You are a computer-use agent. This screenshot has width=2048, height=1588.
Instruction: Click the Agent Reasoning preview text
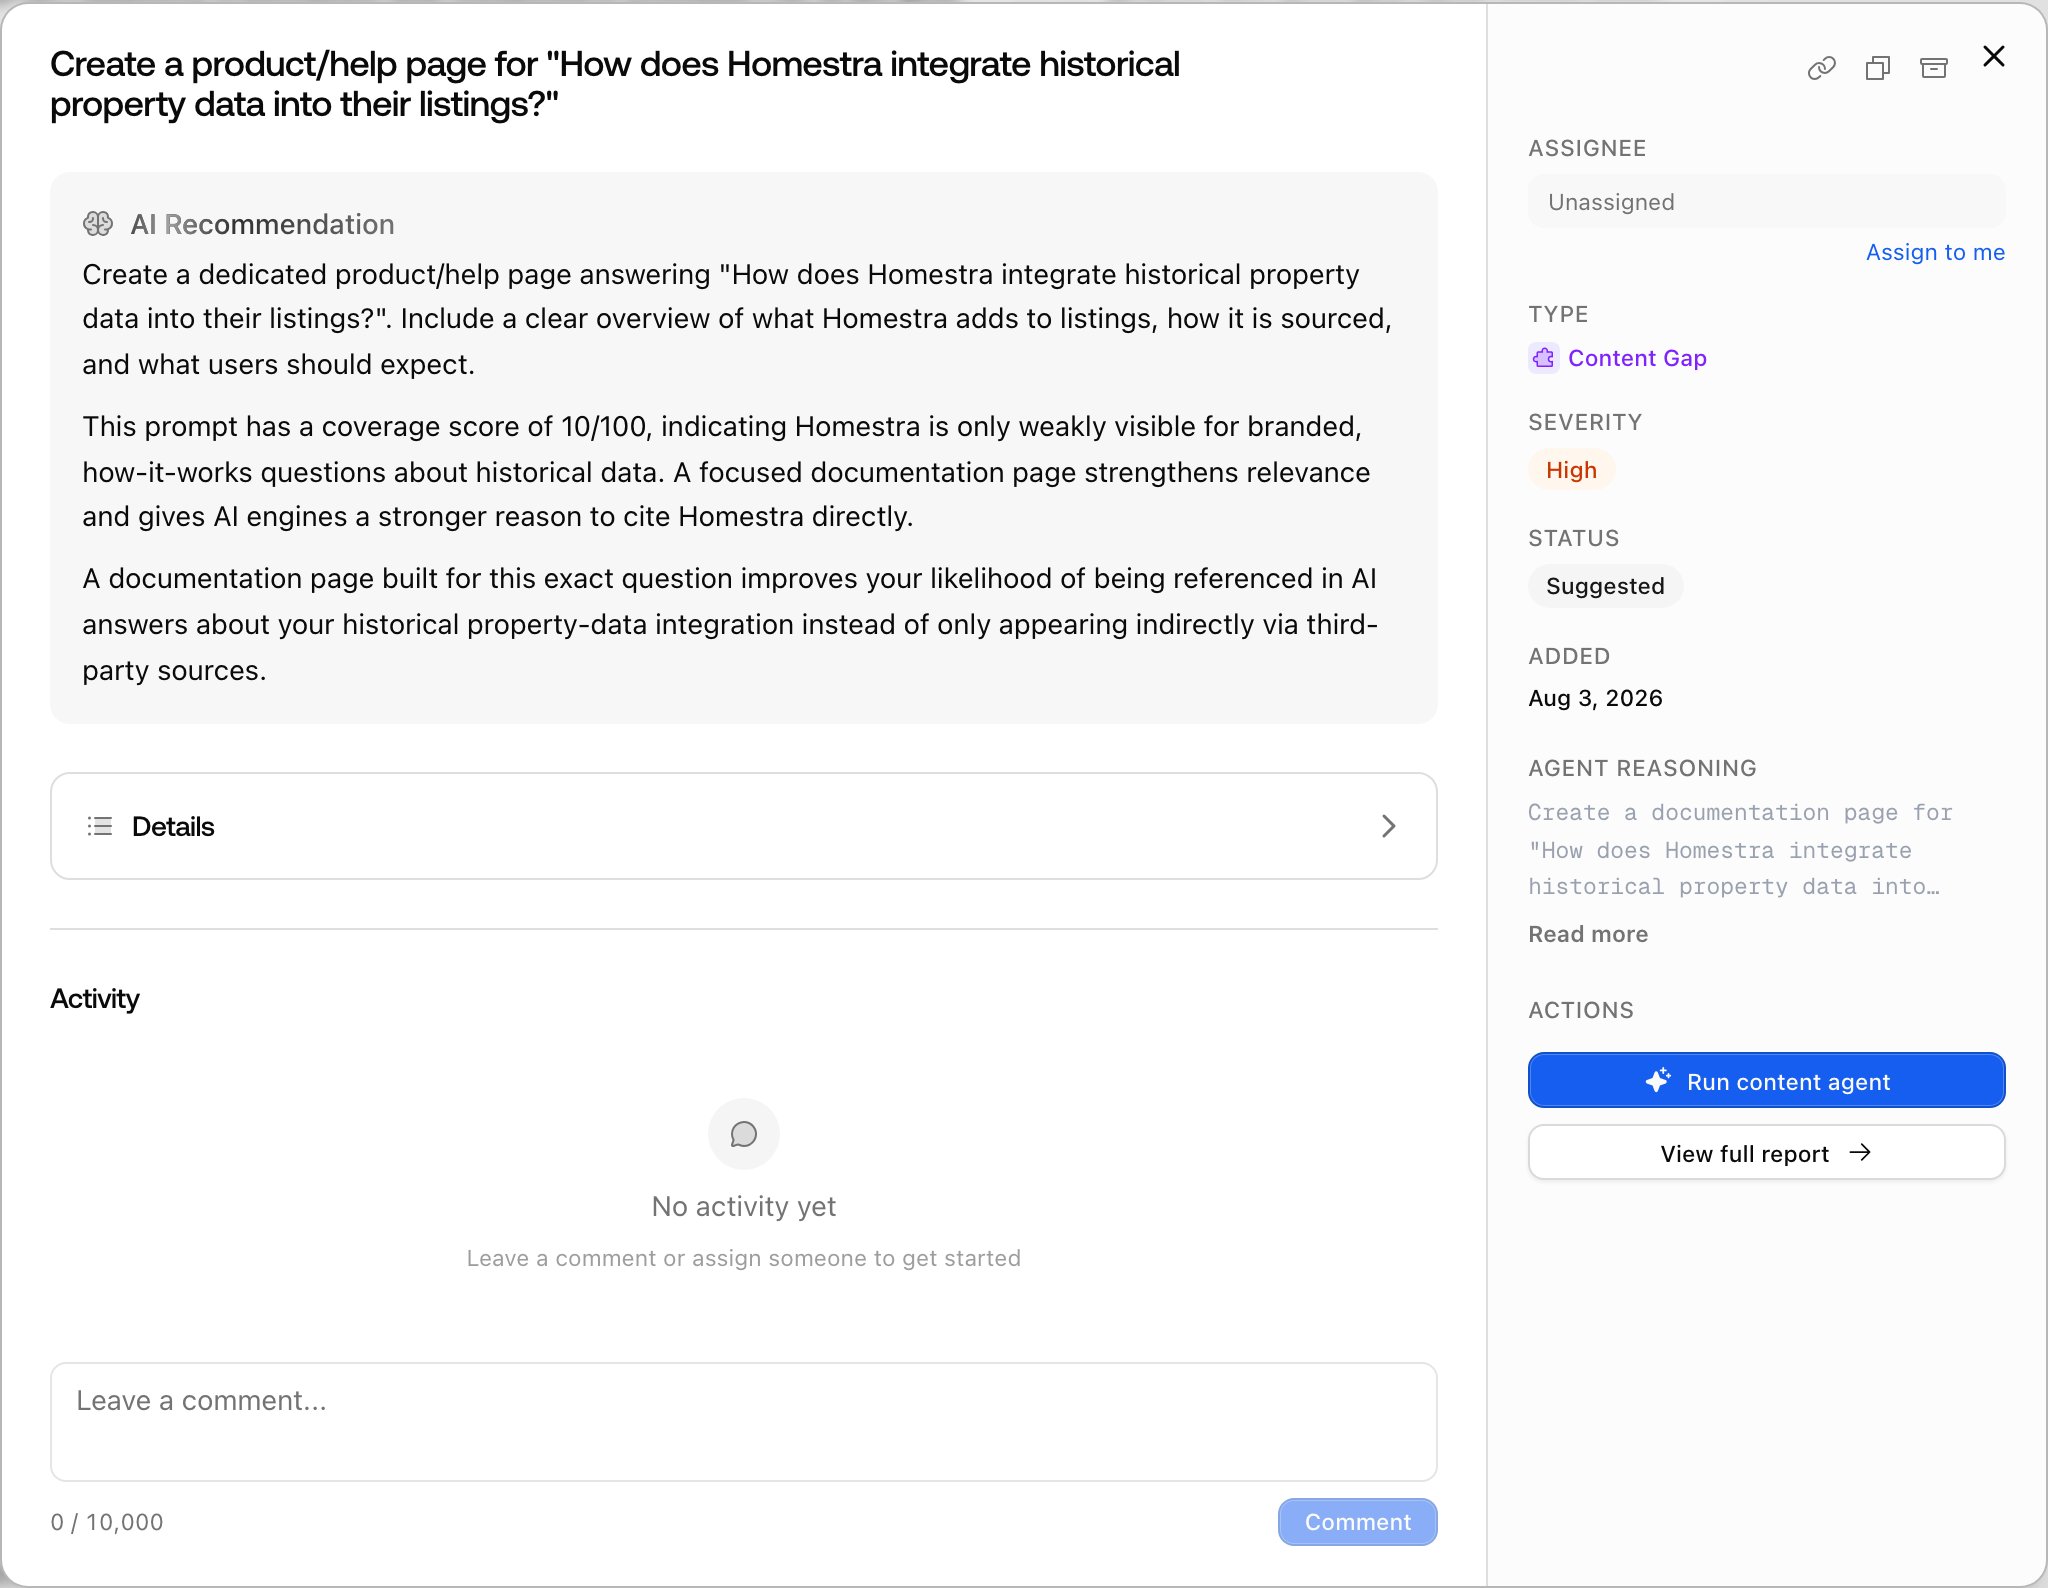coord(1740,849)
